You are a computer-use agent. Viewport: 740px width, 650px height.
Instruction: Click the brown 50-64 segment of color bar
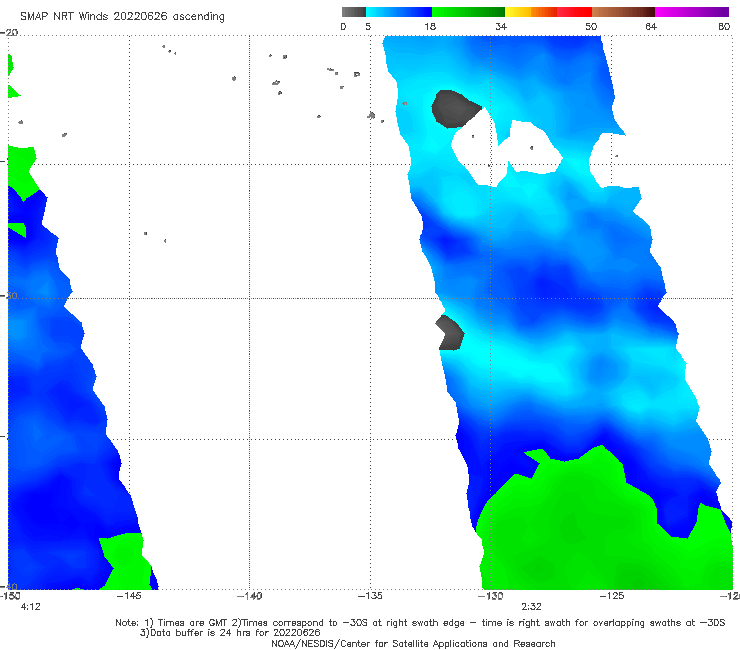[623, 12]
